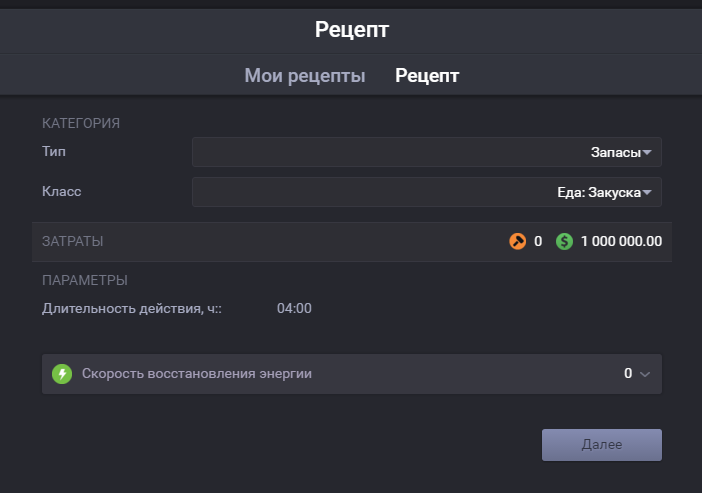The height and width of the screenshot is (493, 702).
Task: Open the Тип dropdown showing Запасы
Action: [427, 152]
